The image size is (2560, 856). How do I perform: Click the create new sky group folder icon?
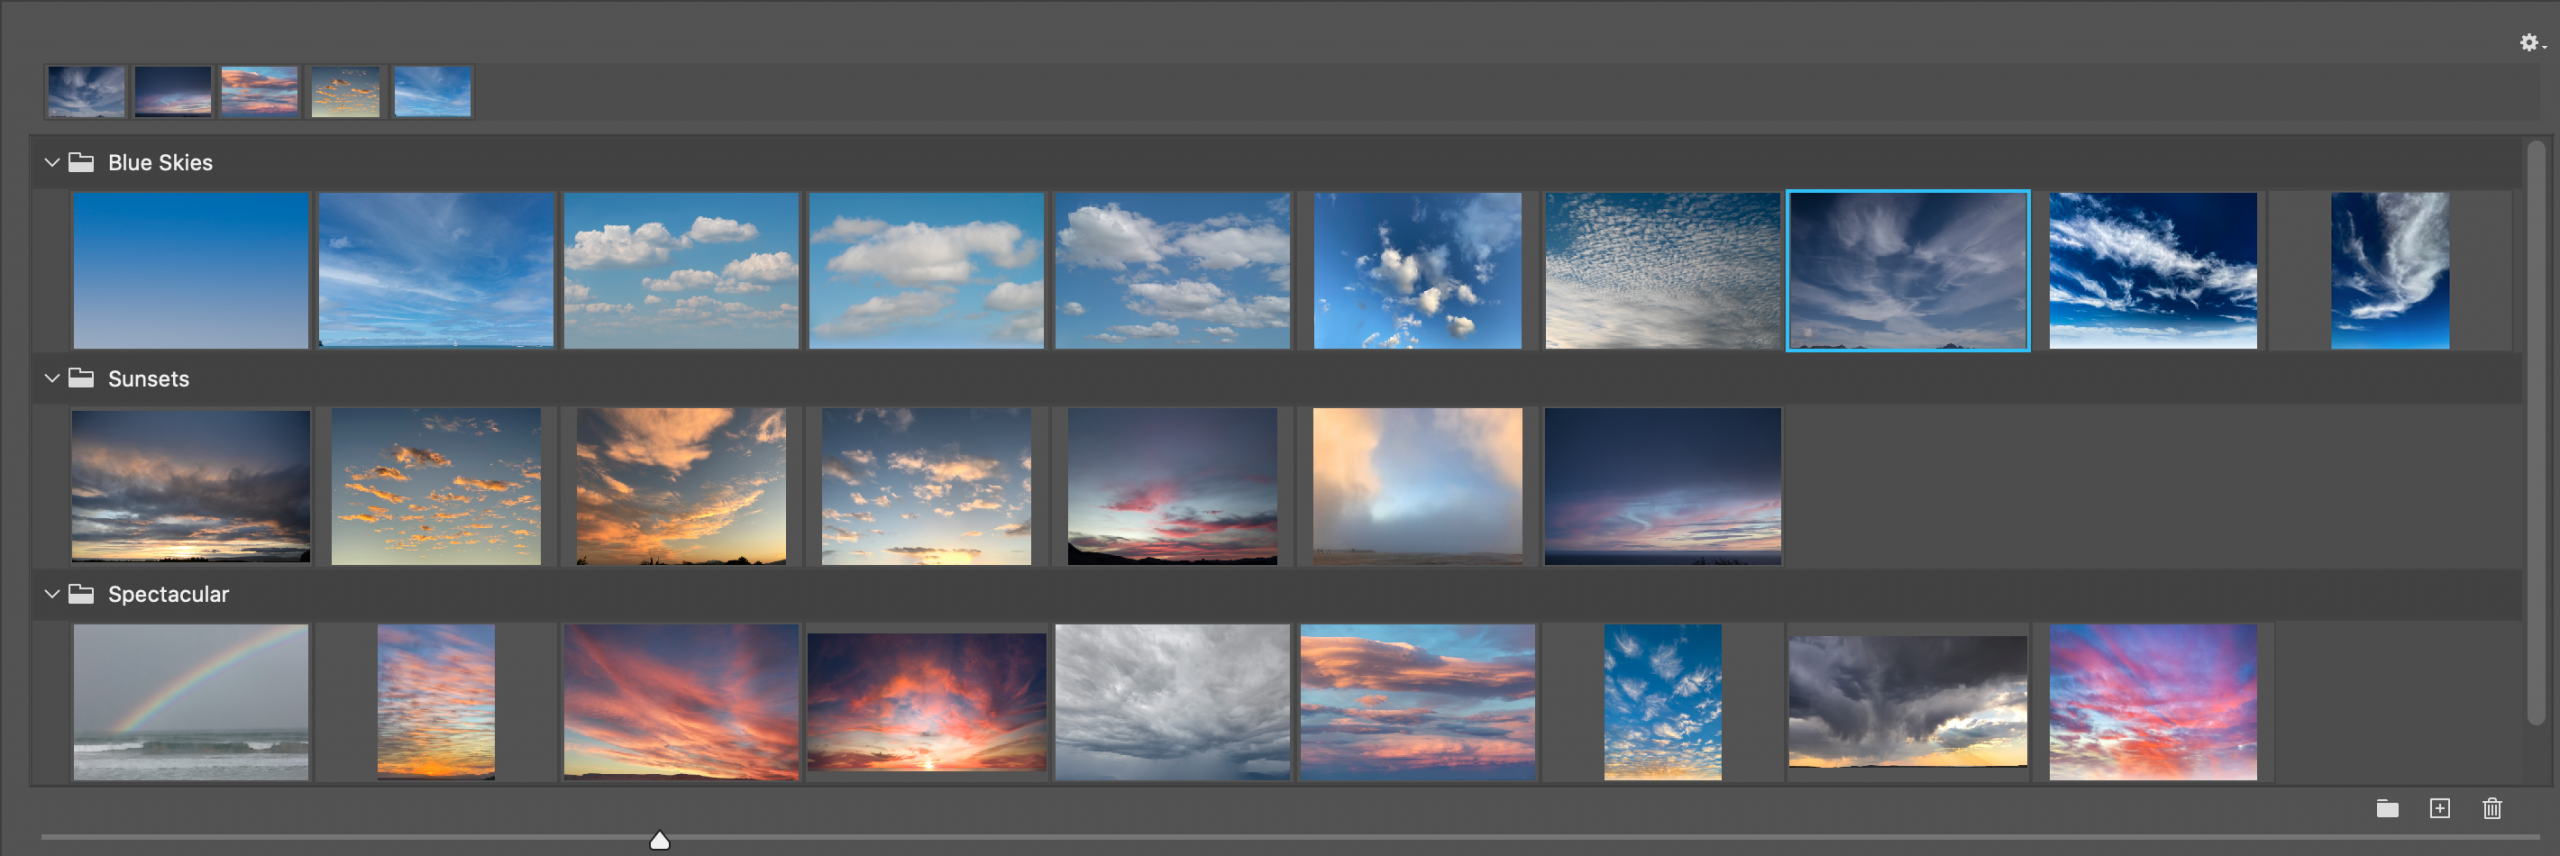point(2387,809)
